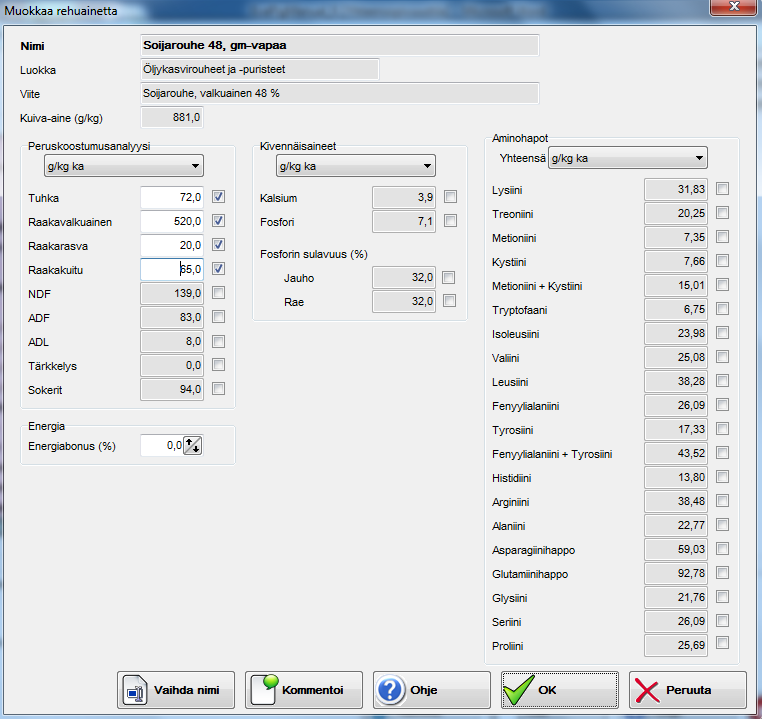Click the Kalsium value 3,9
This screenshot has height=719, width=762.
point(404,197)
